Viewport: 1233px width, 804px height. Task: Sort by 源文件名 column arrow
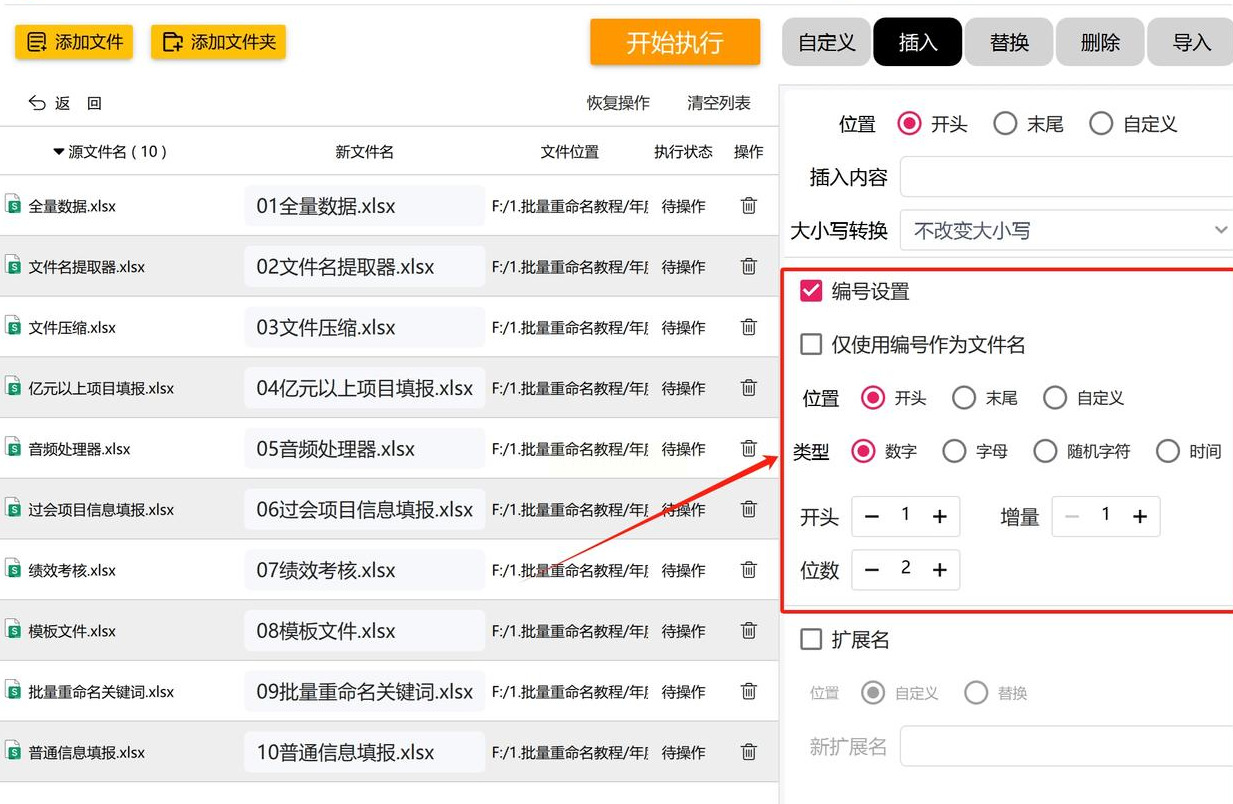[x=58, y=152]
